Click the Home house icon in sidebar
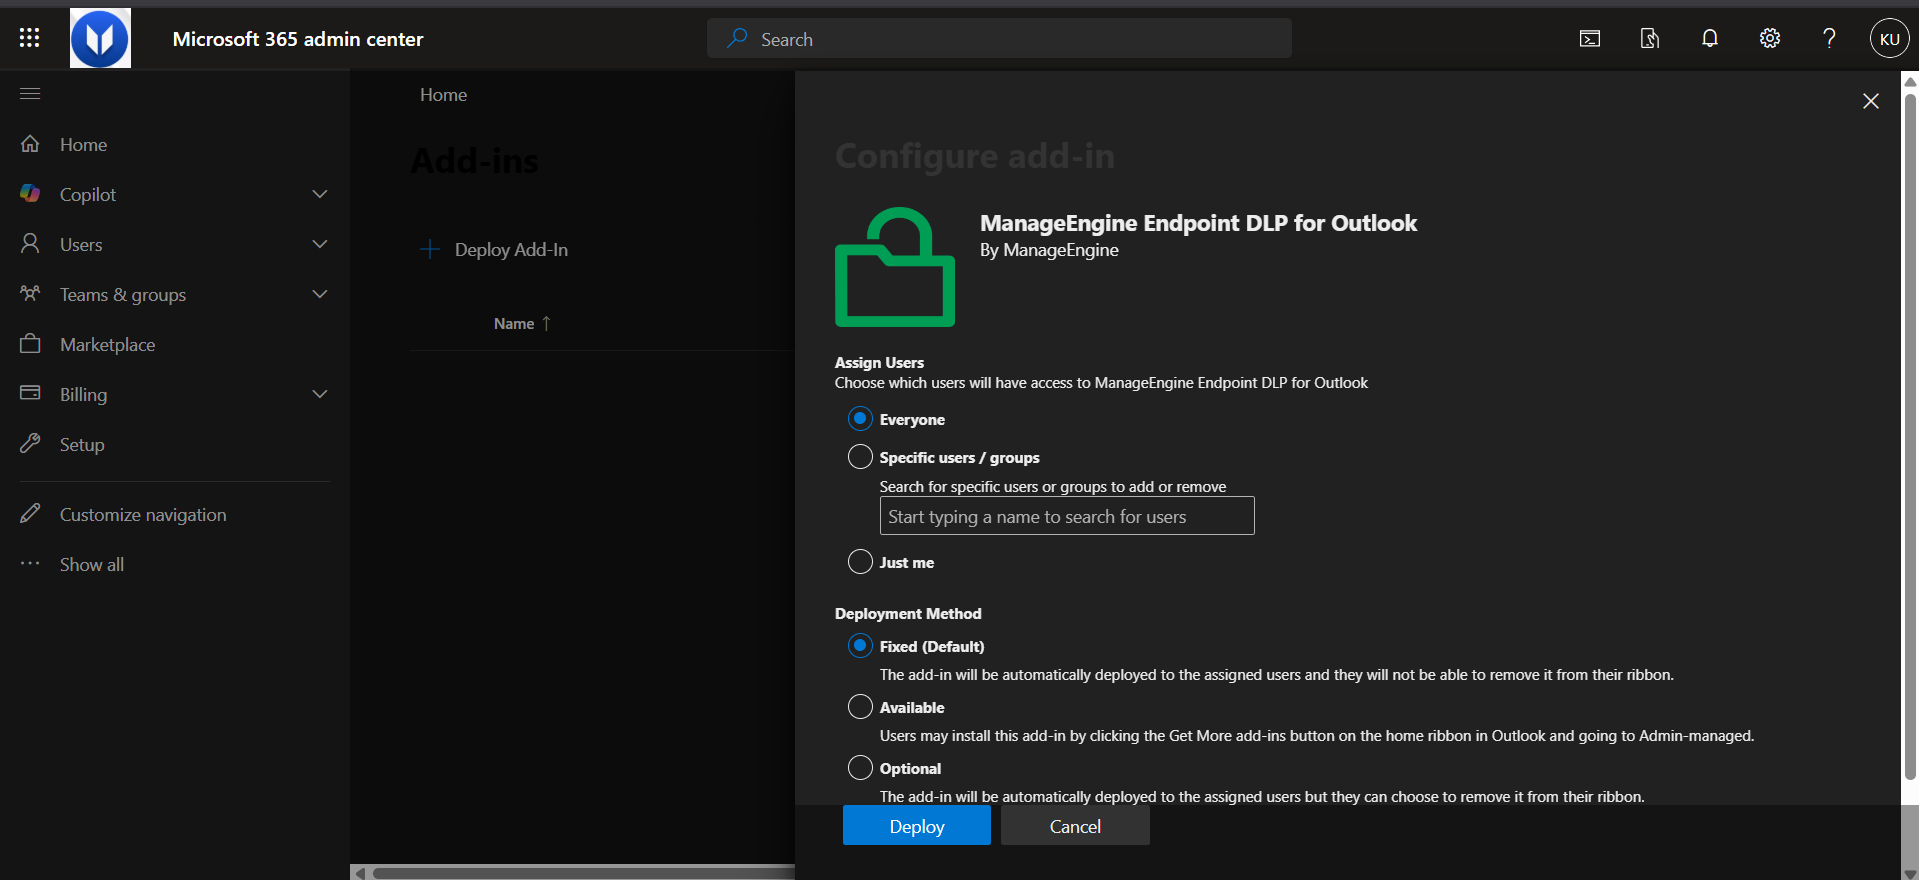This screenshot has height=880, width=1919. click(x=31, y=144)
